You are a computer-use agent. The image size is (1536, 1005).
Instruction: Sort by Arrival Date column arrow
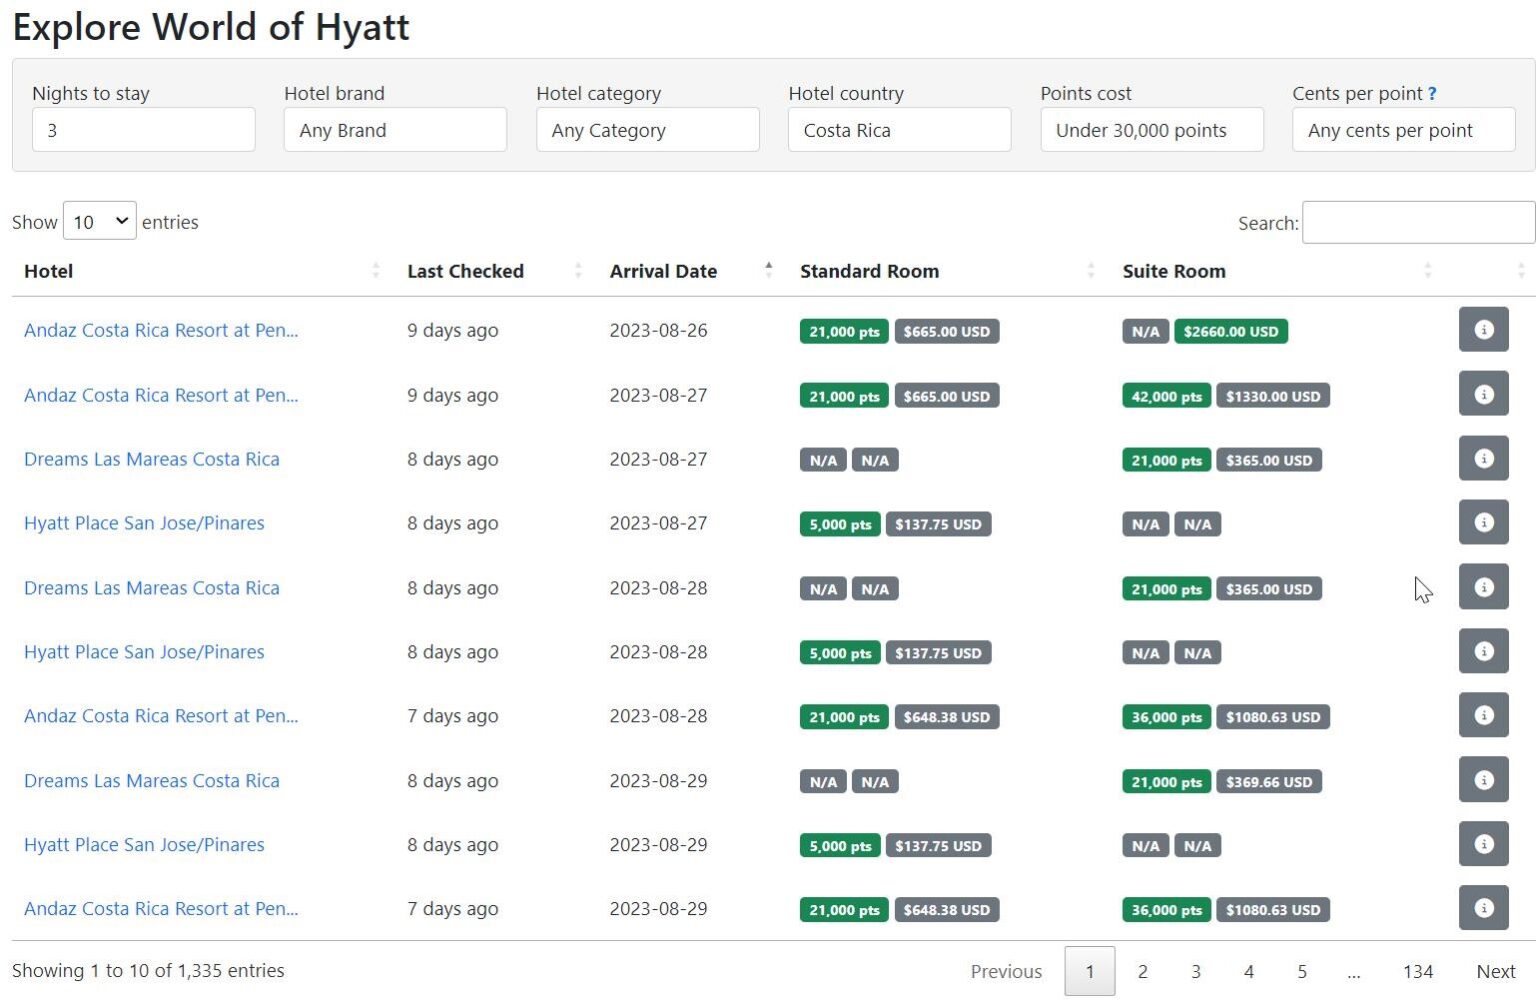768,271
